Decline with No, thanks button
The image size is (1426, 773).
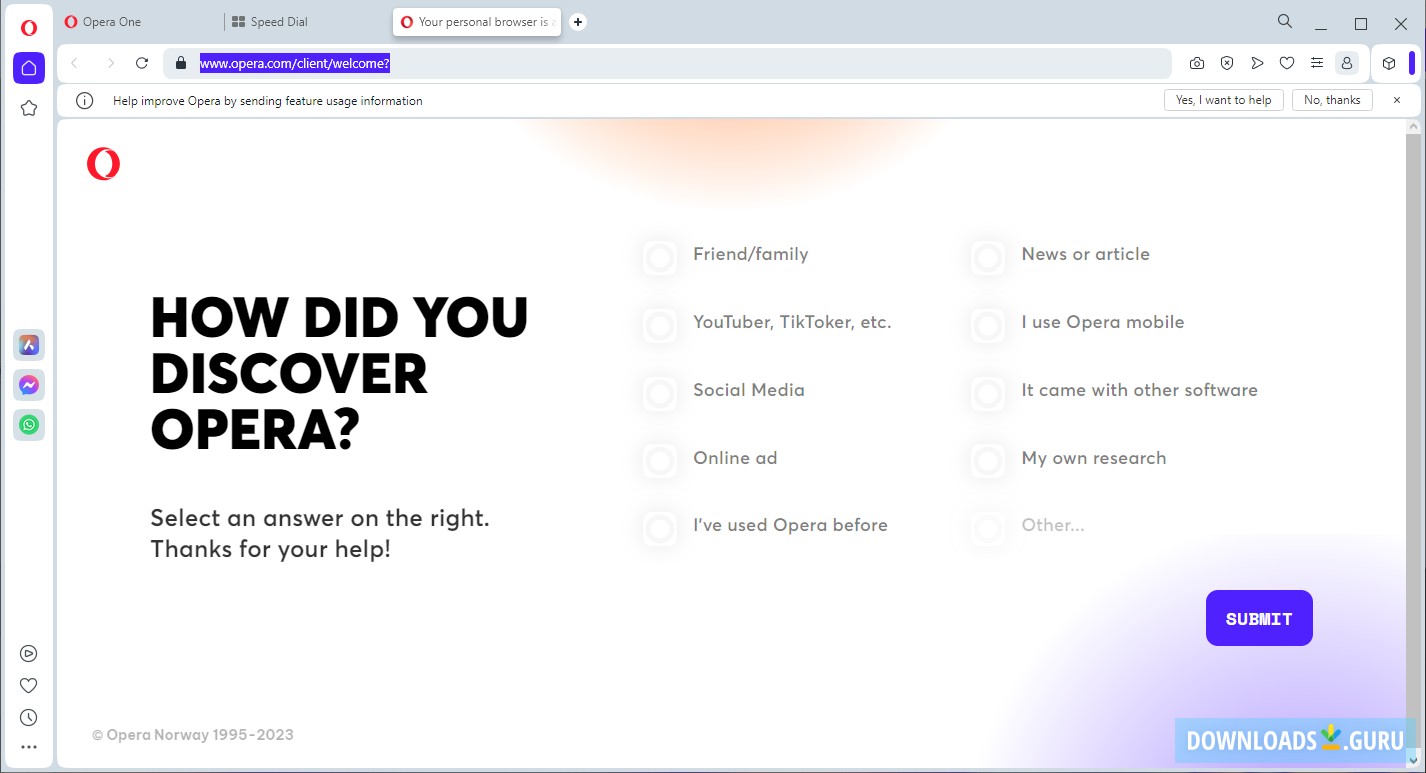coord(1332,101)
